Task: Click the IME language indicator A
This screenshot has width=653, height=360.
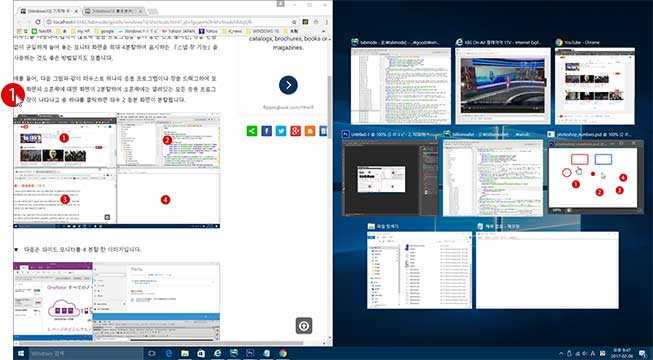Action: click(593, 353)
